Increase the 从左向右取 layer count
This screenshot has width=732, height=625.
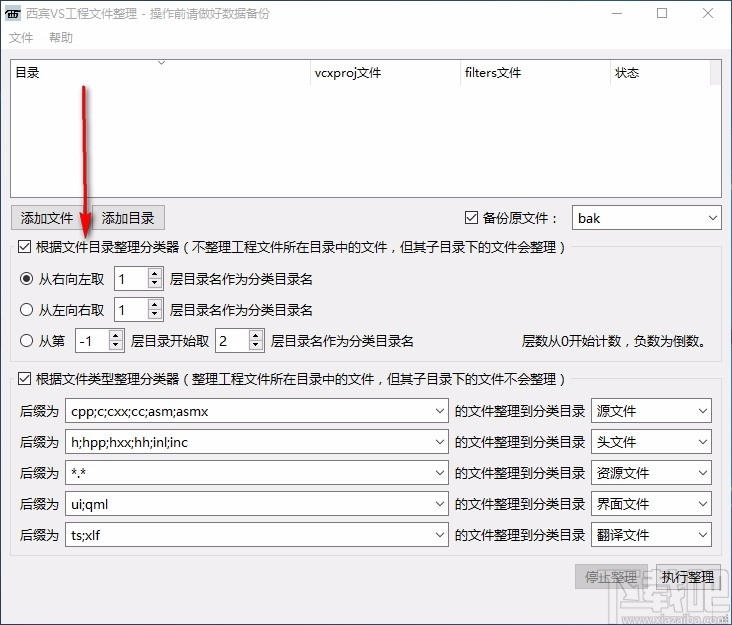point(155,304)
